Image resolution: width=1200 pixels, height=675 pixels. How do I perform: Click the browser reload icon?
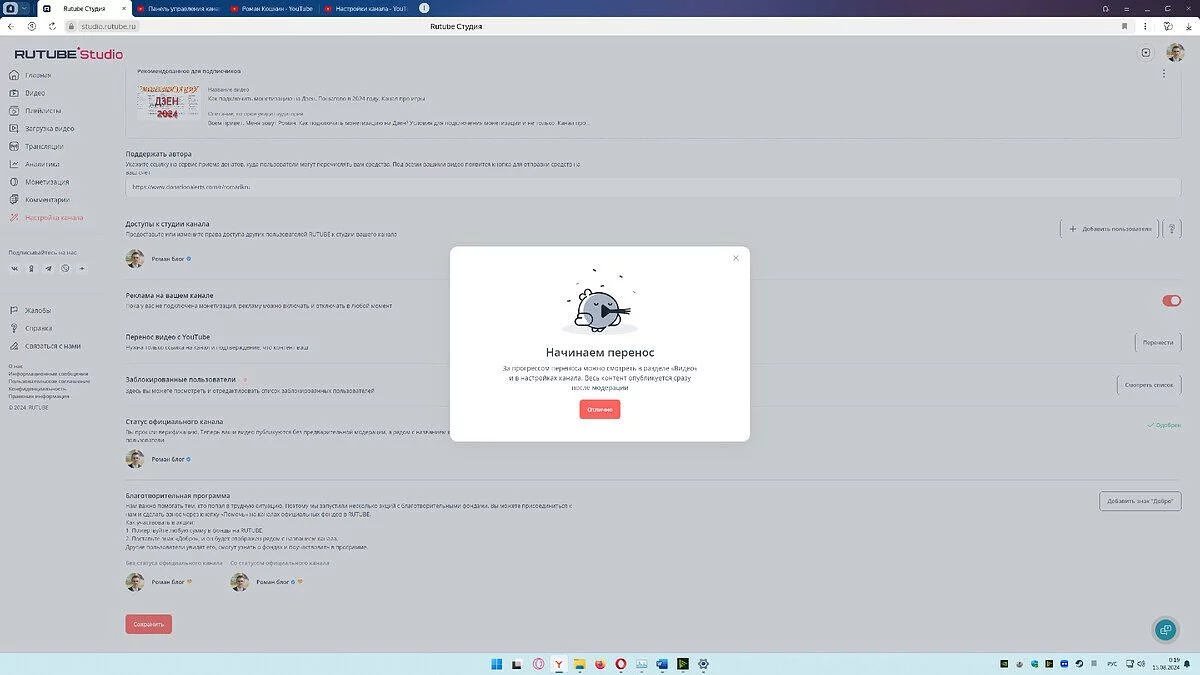click(52, 26)
